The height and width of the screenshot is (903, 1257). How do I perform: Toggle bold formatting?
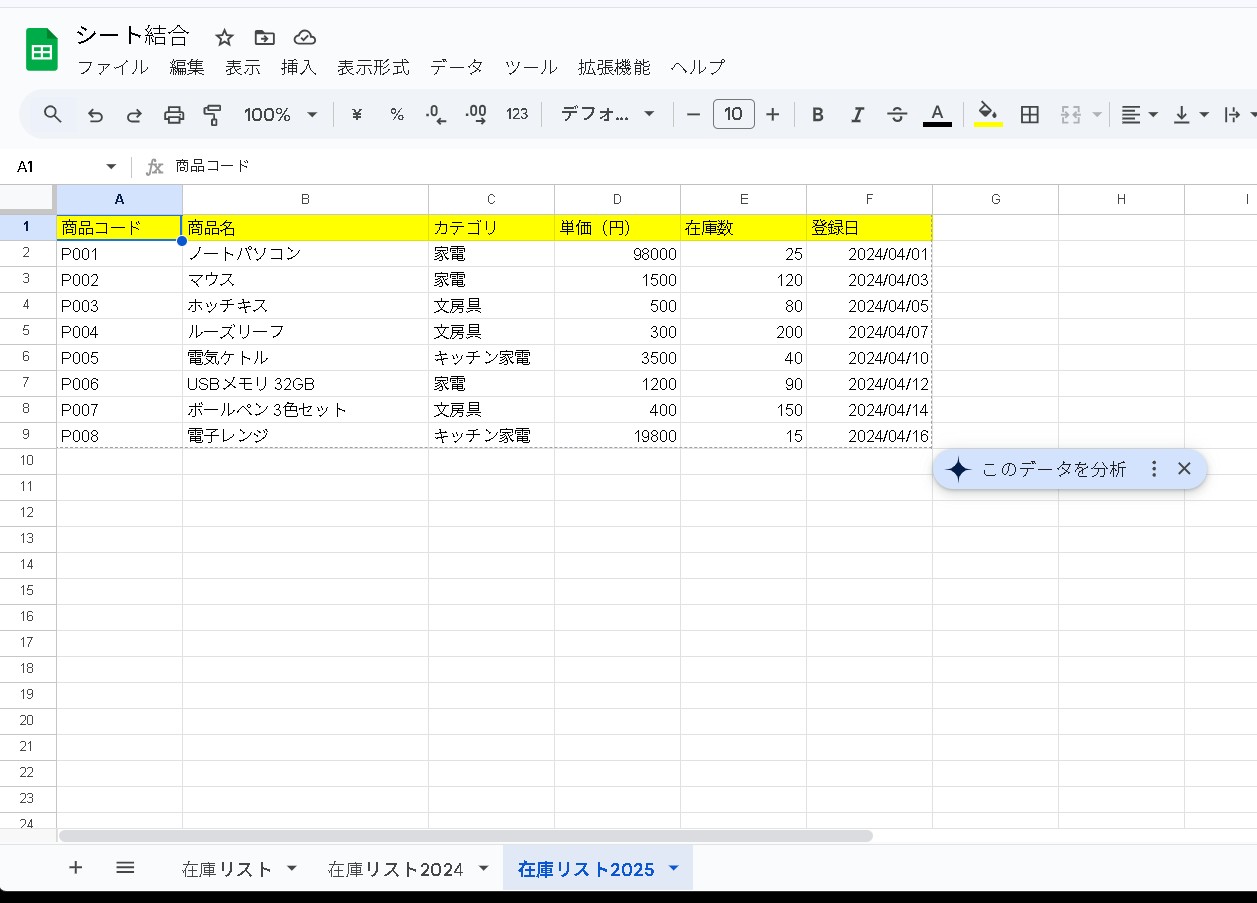[818, 114]
